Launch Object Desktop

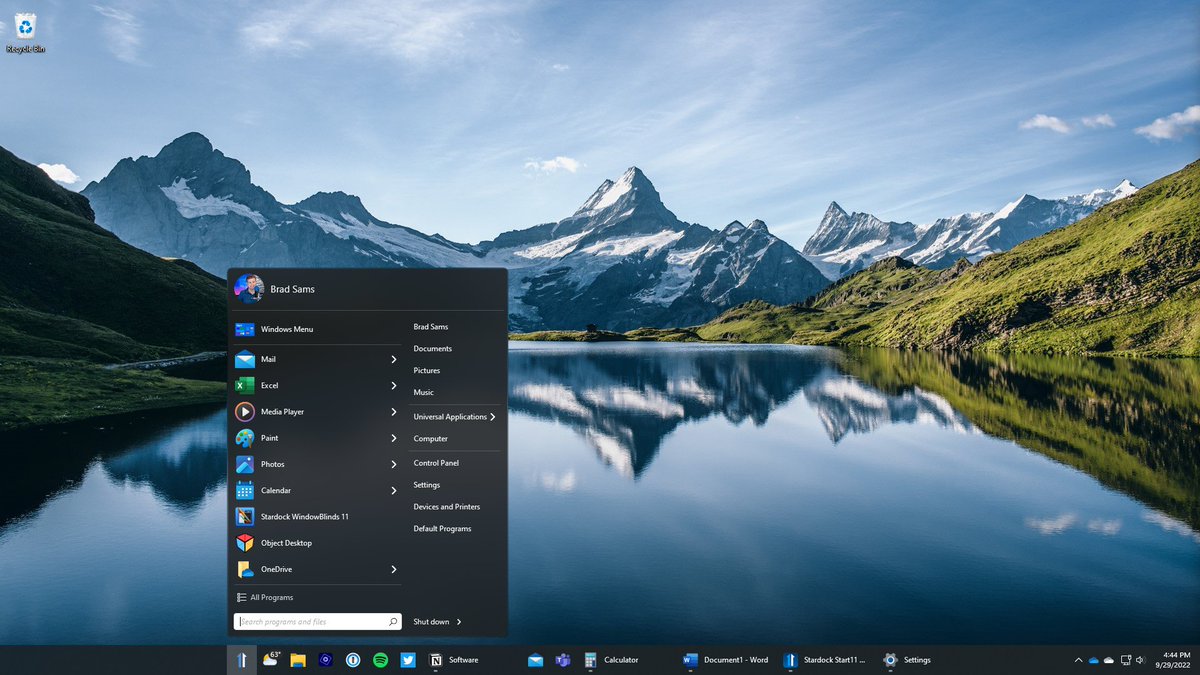[317, 543]
